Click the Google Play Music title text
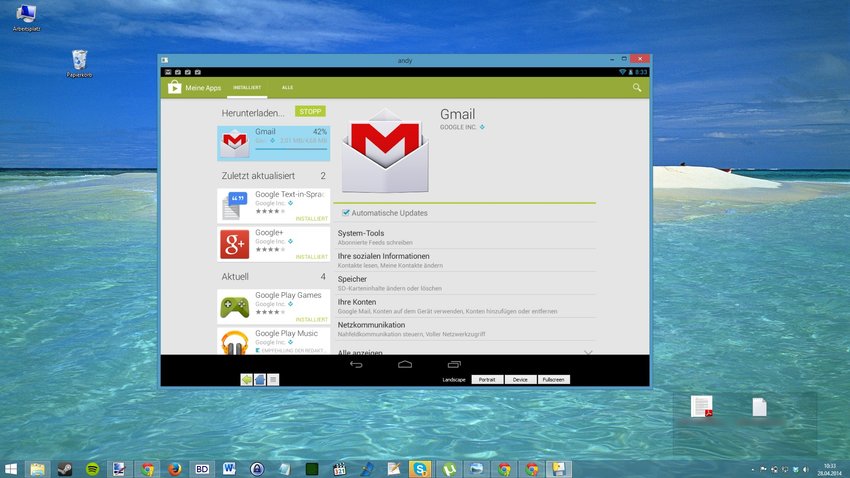This screenshot has width=850, height=478. (286, 333)
